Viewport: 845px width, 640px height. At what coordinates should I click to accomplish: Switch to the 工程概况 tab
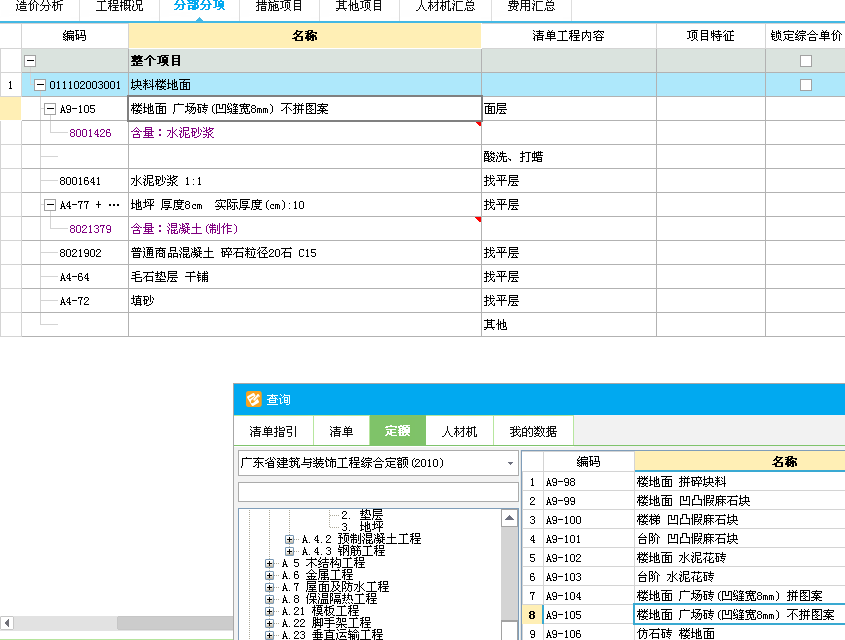click(119, 6)
